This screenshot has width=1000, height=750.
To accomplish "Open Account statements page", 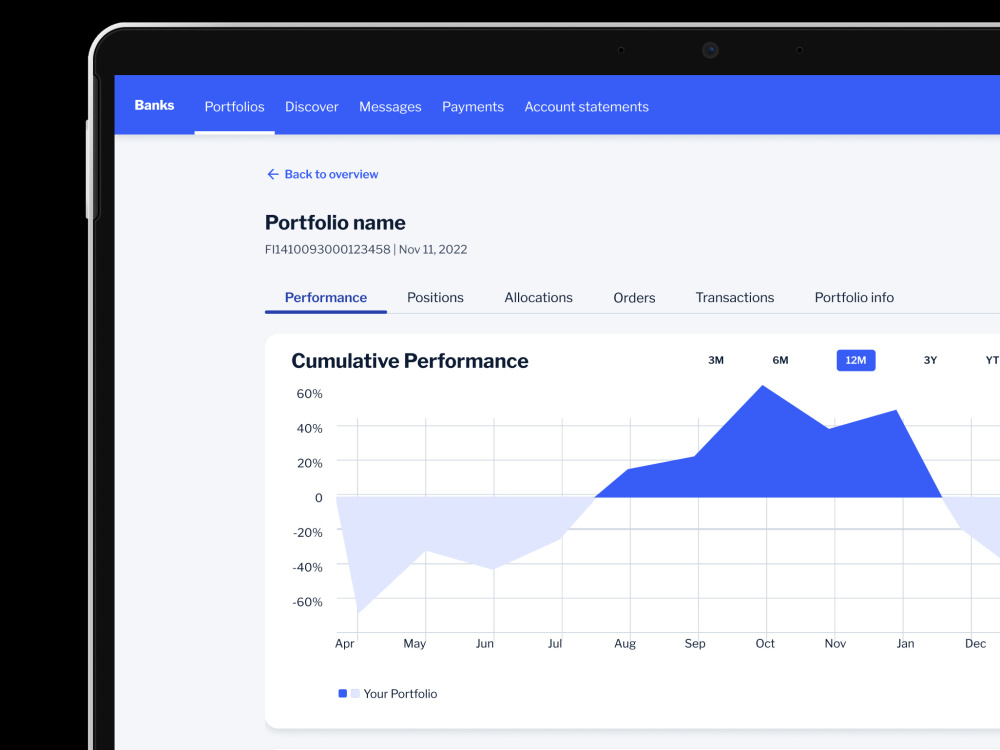I will coord(586,107).
